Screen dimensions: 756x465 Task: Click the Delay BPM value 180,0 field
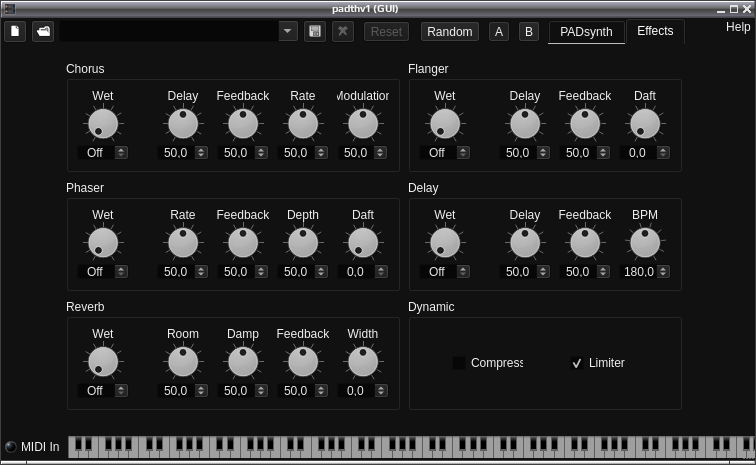[638, 272]
